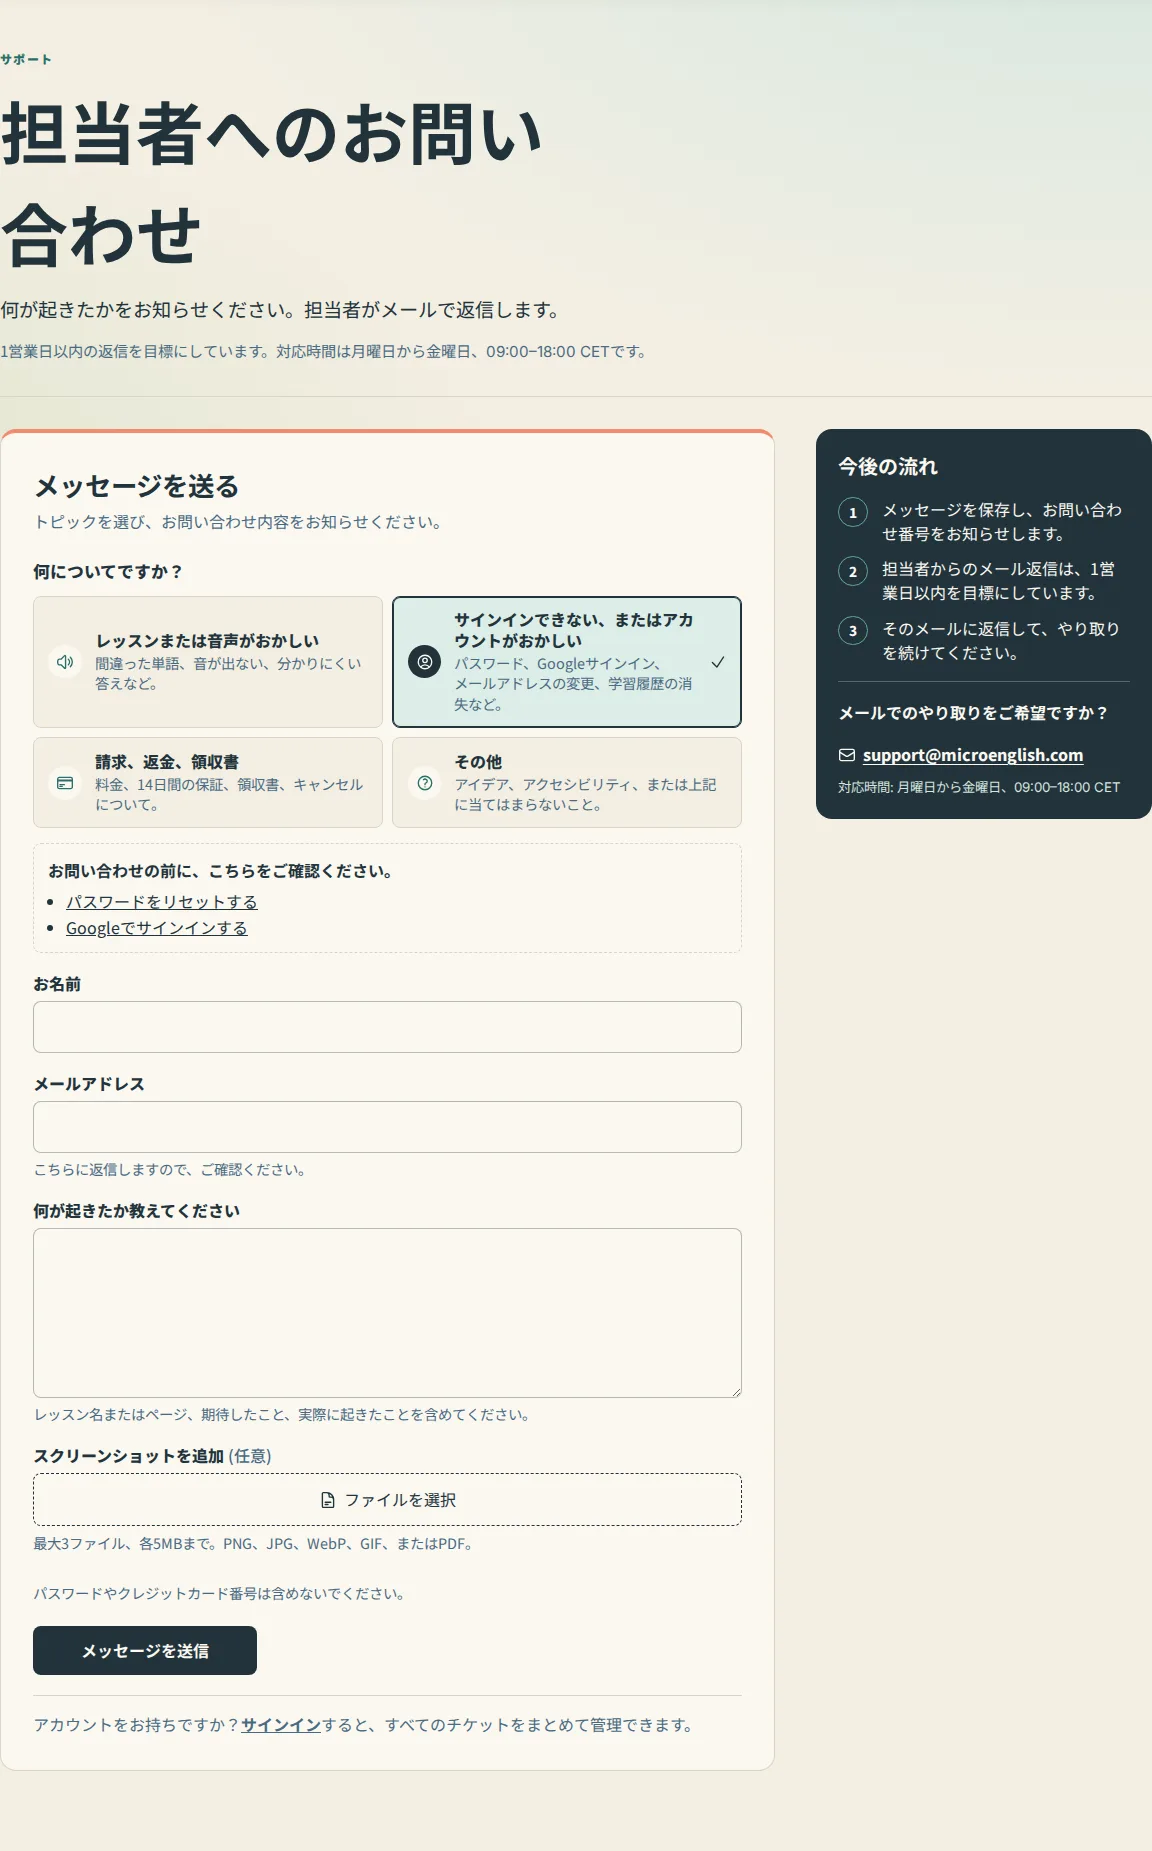This screenshot has height=1851, width=1152.
Task: Focus the お名前 input field
Action: point(387,1027)
